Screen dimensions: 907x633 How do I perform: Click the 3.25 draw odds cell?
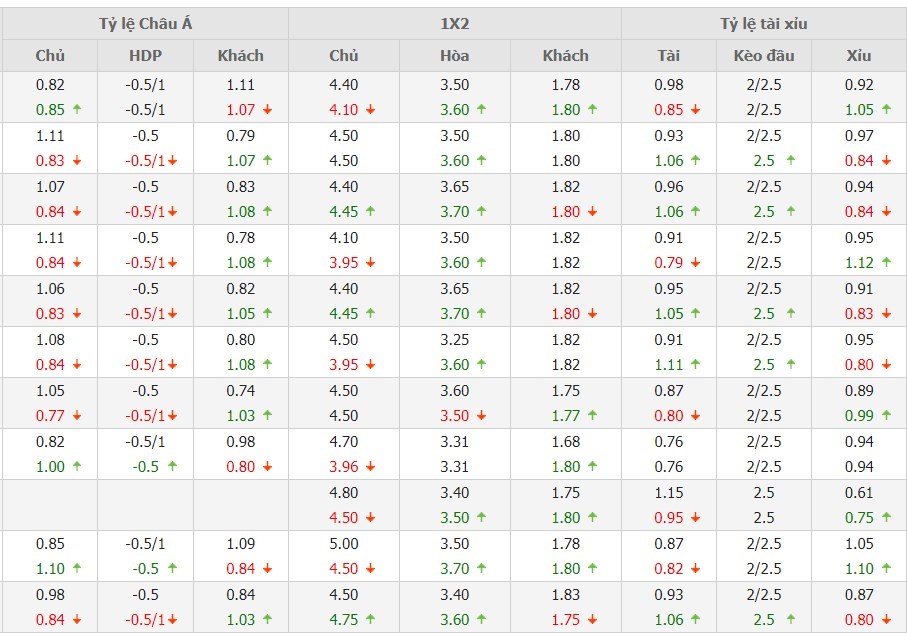(454, 340)
